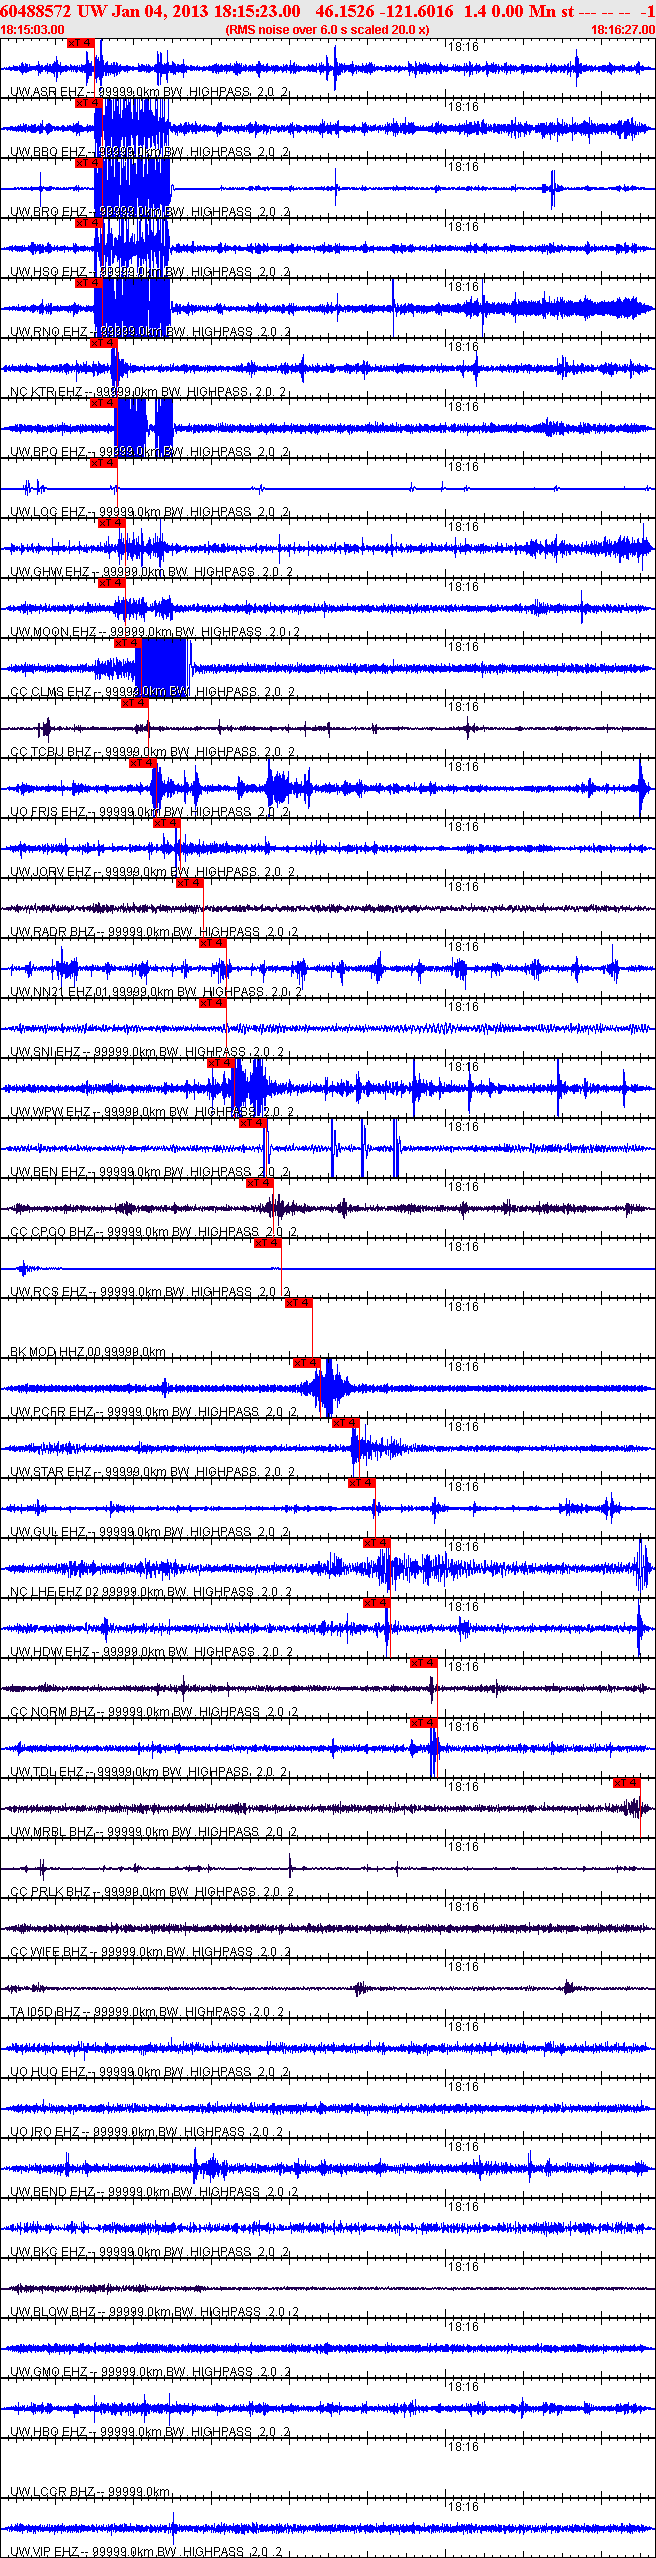Screen dimensions: 656x2558
Task: Select the red pick marker on CC.CLMS trace
Action: coord(127,643)
